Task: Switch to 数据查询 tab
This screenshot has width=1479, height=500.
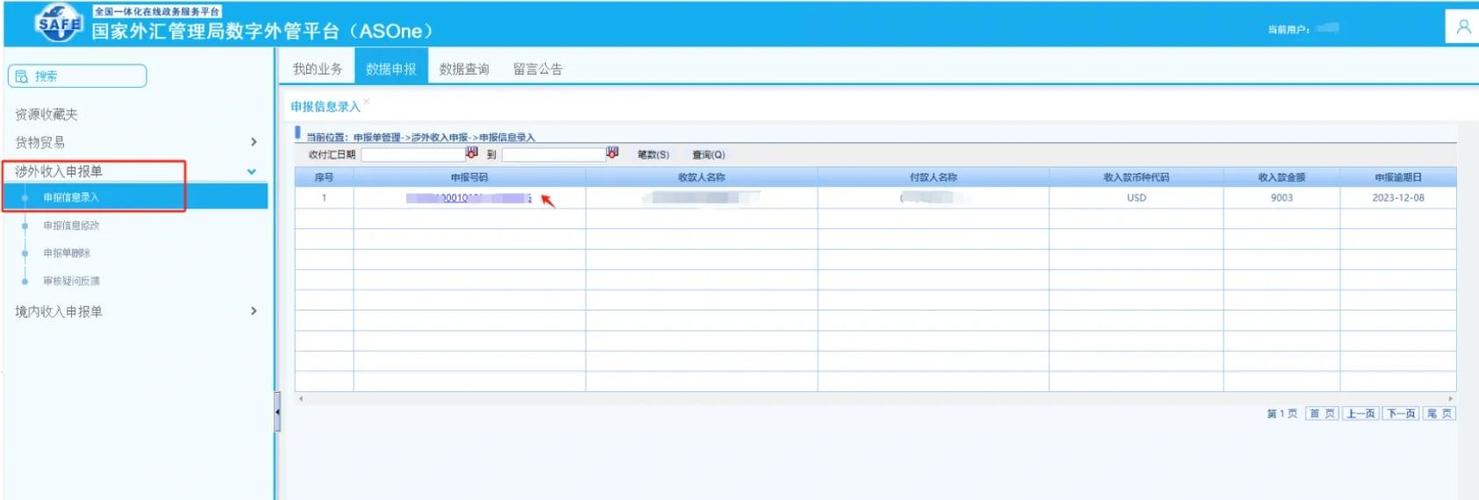Action: point(464,69)
